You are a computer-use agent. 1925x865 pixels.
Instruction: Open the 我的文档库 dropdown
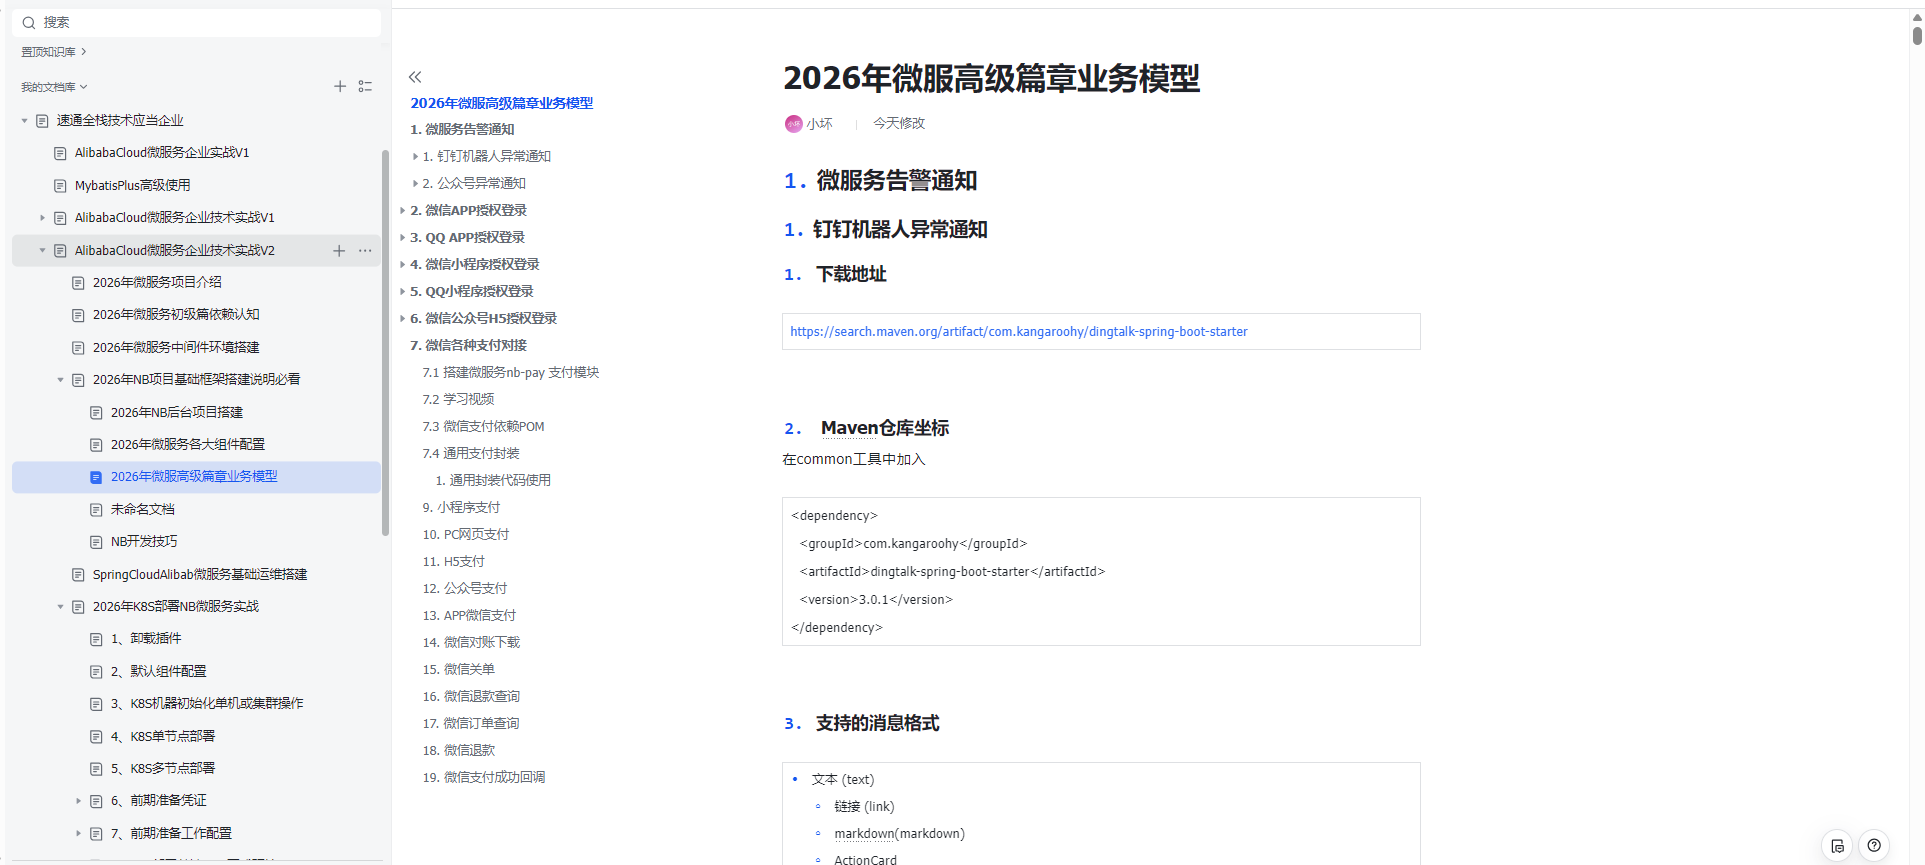pos(54,87)
